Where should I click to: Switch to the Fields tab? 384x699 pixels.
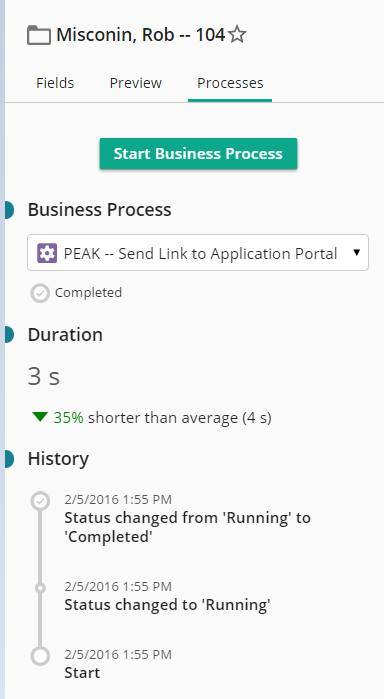(55, 83)
